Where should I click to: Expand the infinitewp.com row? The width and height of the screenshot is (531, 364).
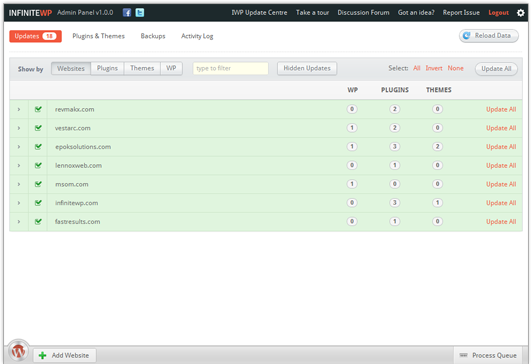(x=19, y=203)
